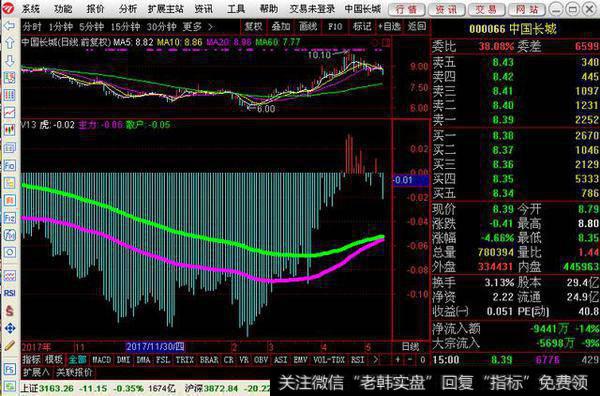Click the 交易 button at top right
Image resolution: width=600 pixels, height=396 pixels.
coord(486,9)
